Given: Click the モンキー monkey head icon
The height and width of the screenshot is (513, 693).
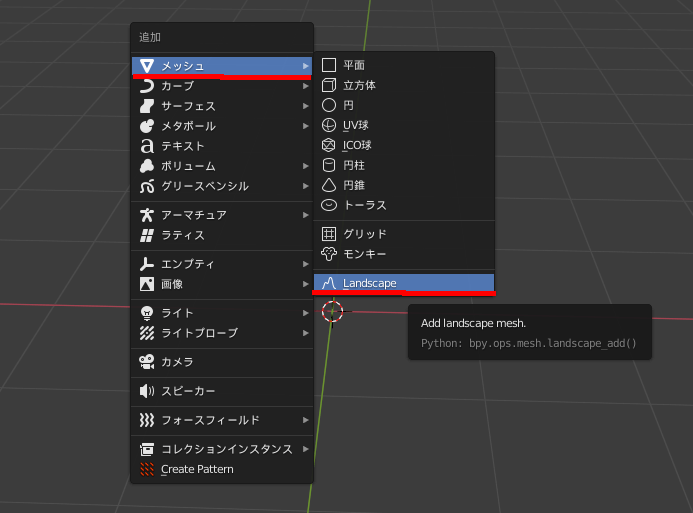Looking at the screenshot, I should [x=329, y=254].
